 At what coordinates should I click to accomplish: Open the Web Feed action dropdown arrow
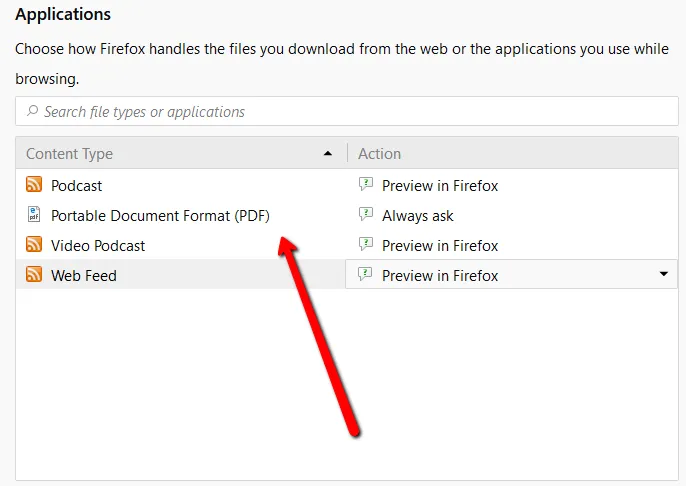click(663, 275)
